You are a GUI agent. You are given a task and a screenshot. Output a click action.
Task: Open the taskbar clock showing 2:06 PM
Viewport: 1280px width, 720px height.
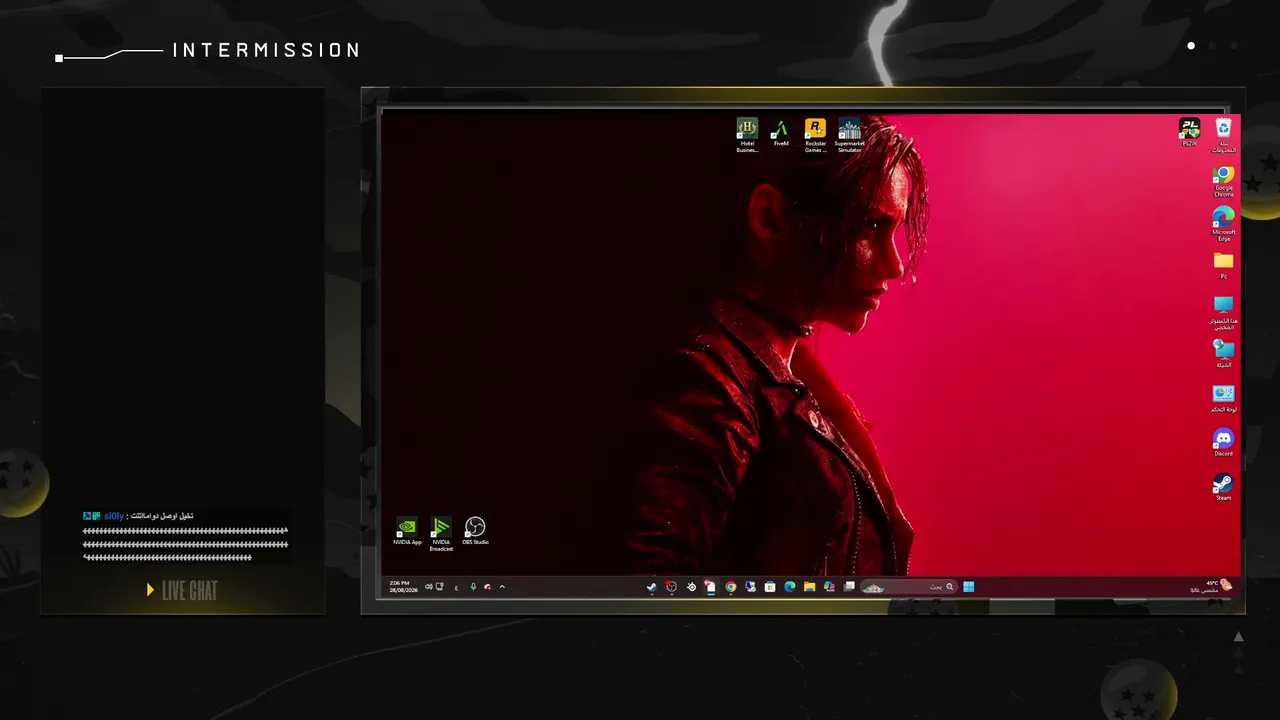pos(400,586)
